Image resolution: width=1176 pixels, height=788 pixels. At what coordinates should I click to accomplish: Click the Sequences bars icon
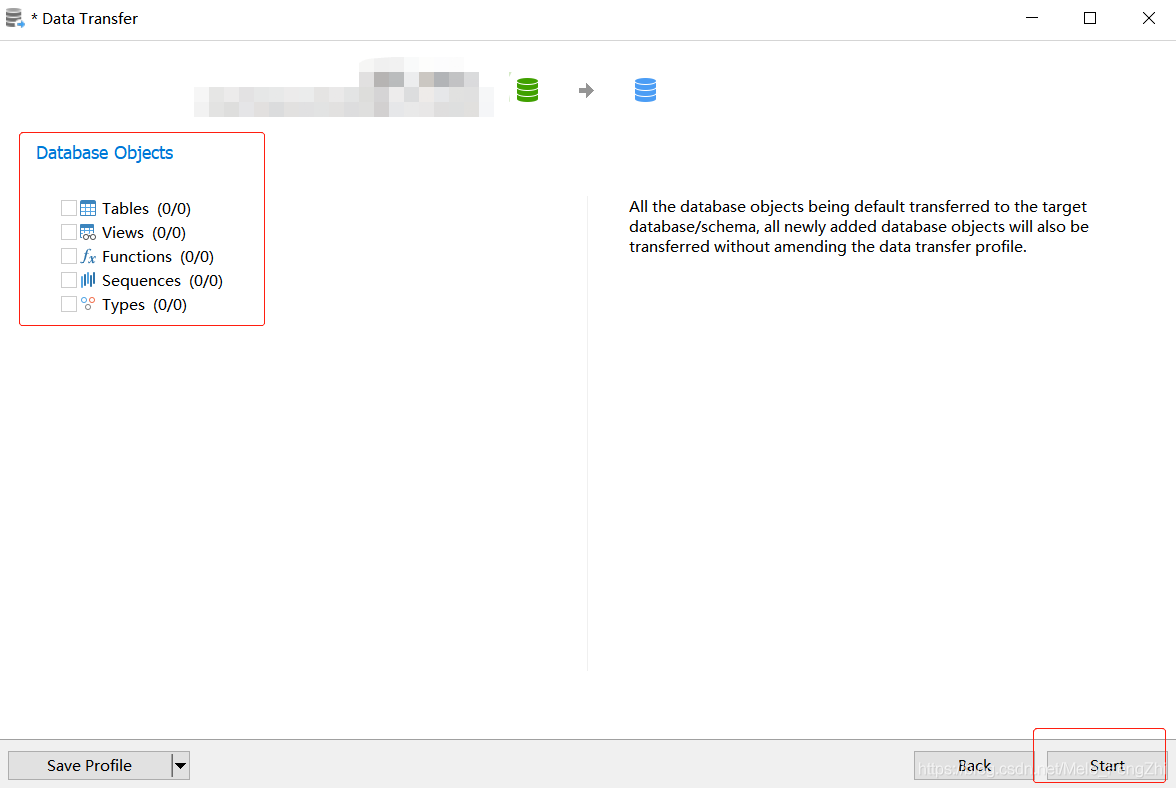(88, 280)
